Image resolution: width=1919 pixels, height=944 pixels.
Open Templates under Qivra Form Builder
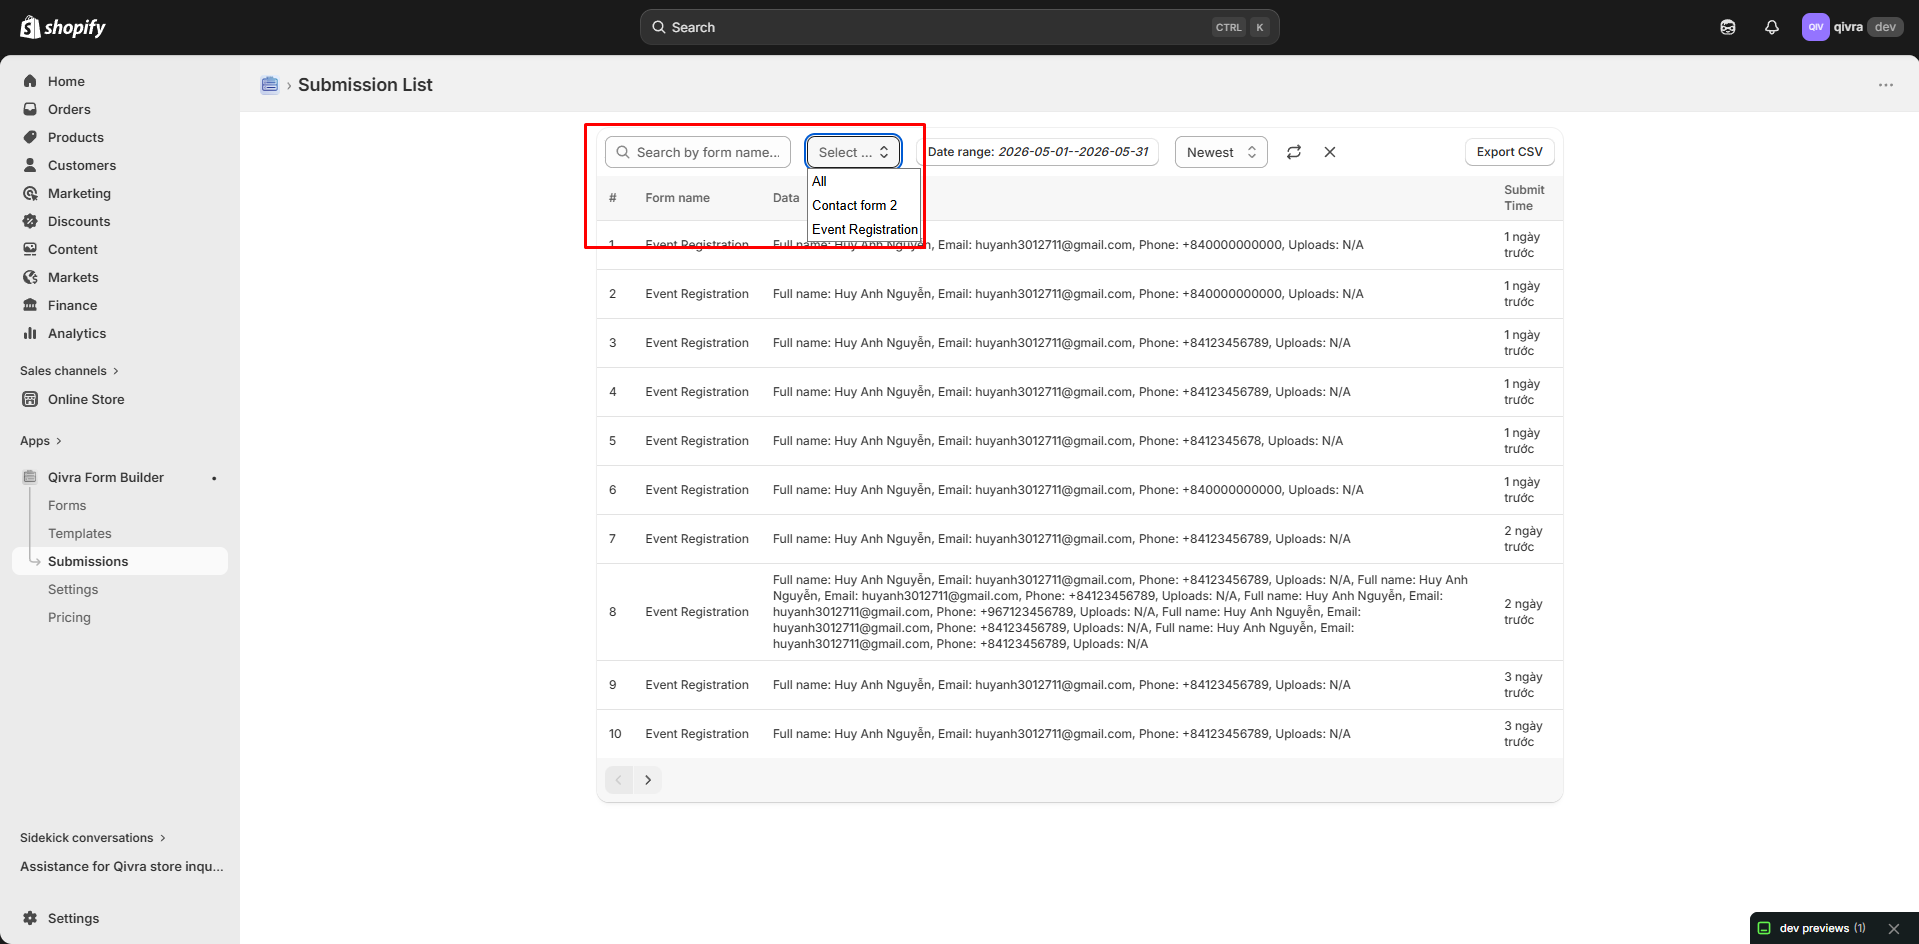pos(80,533)
